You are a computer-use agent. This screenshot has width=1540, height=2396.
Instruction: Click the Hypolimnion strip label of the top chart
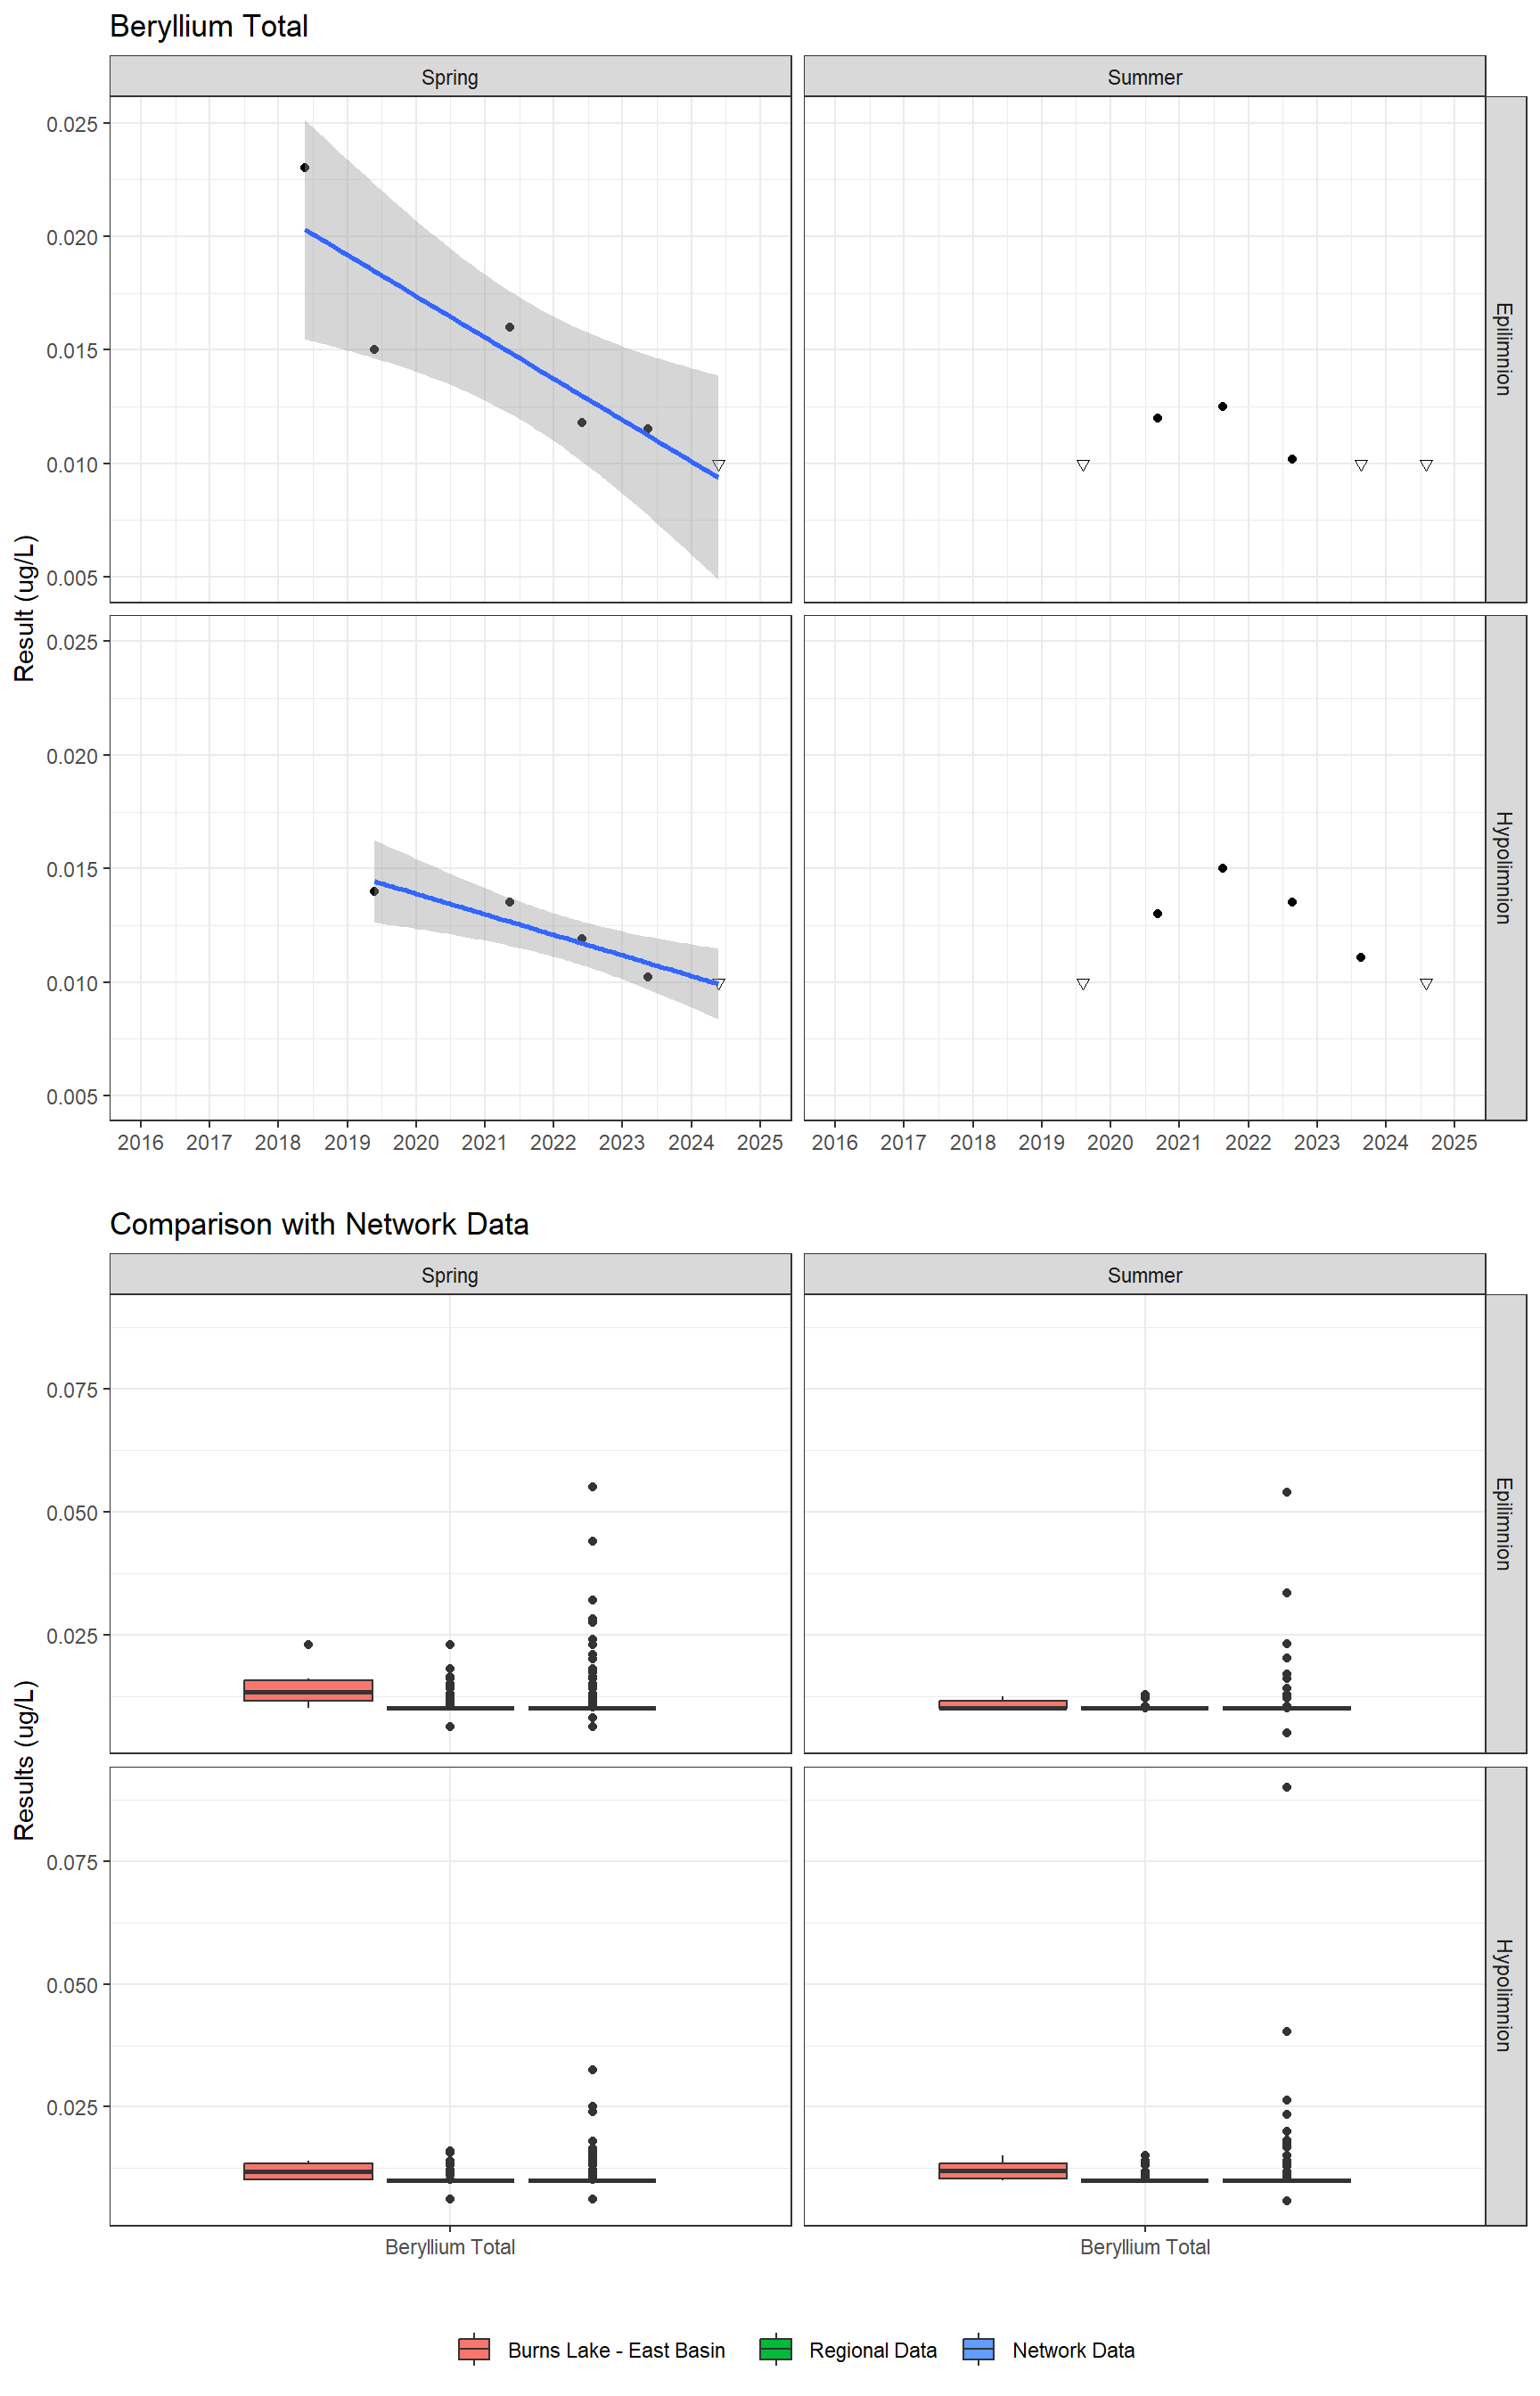[1505, 867]
